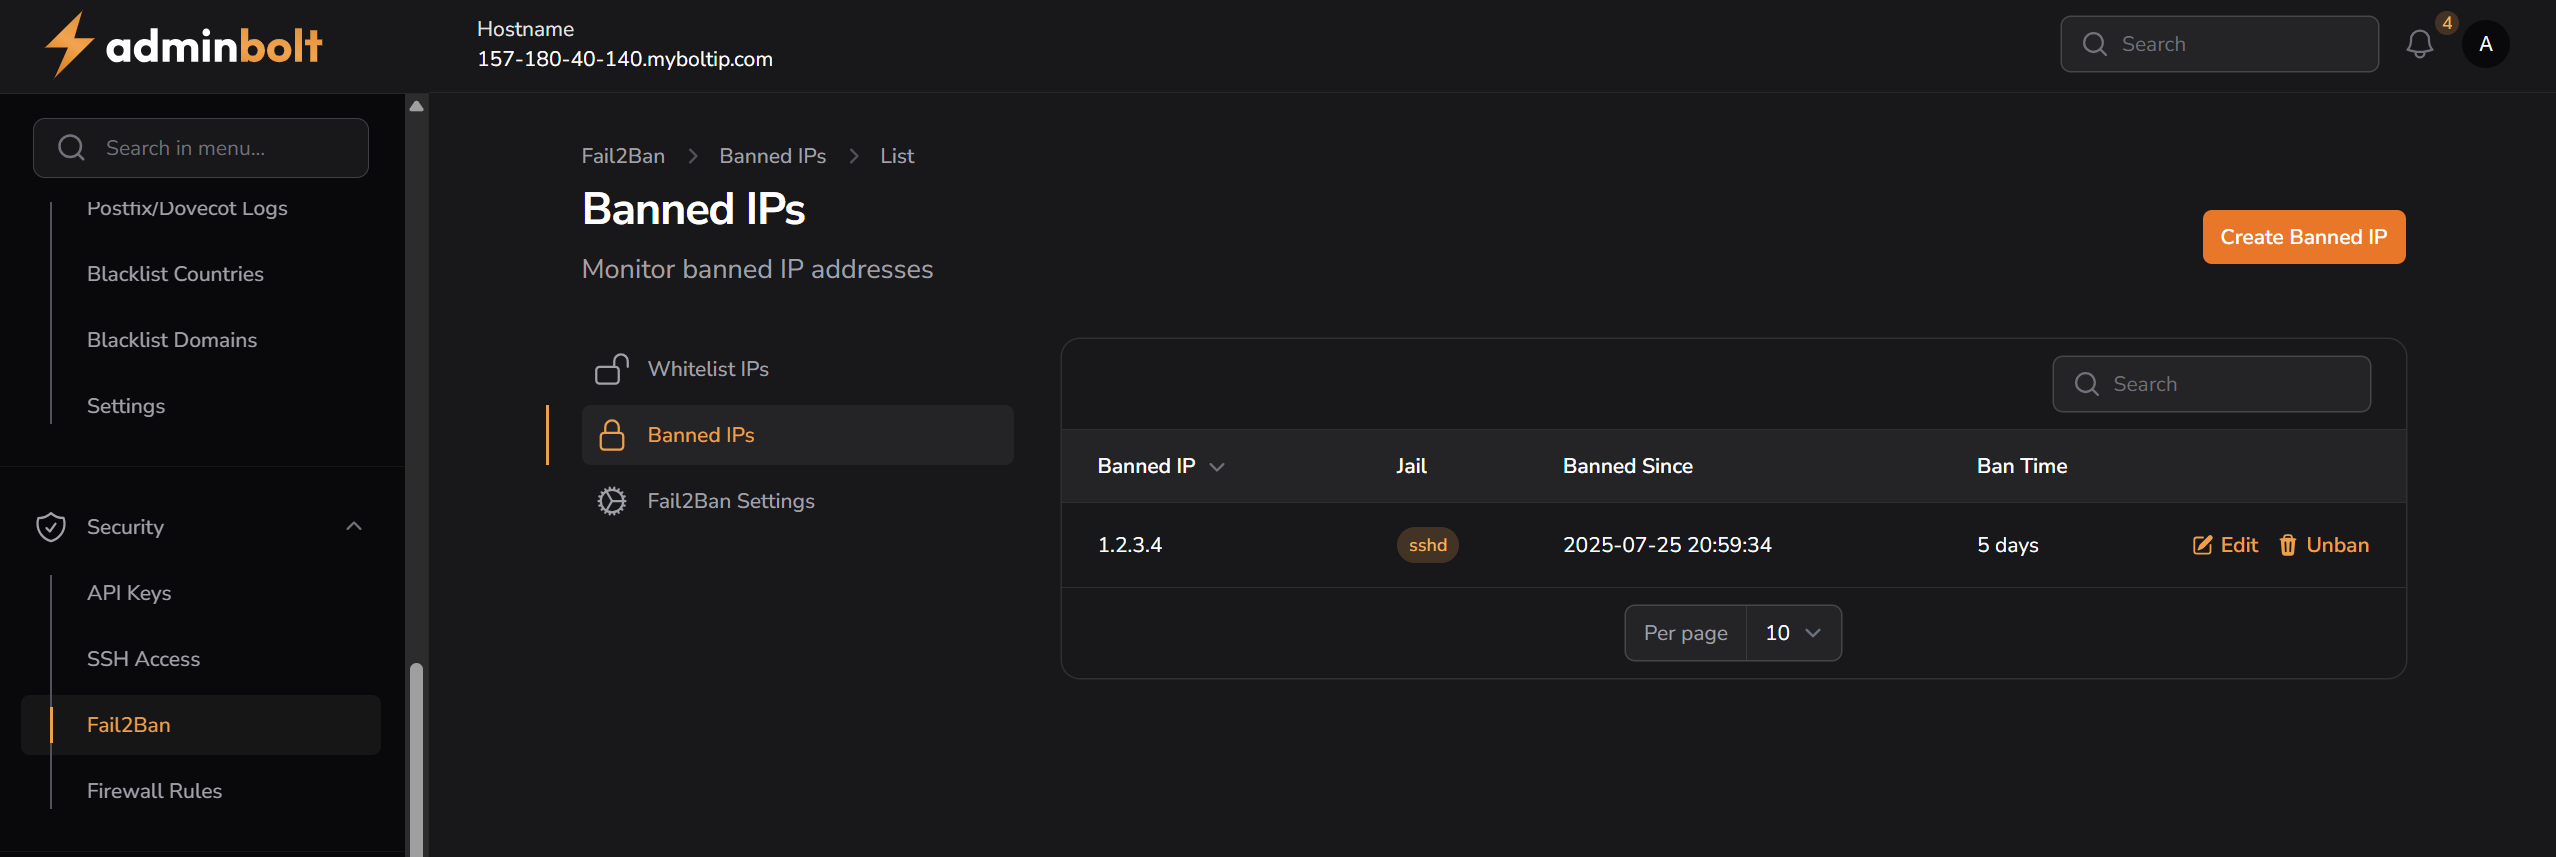This screenshot has height=857, width=2556.
Task: Click the notifications bell icon
Action: (x=2419, y=44)
